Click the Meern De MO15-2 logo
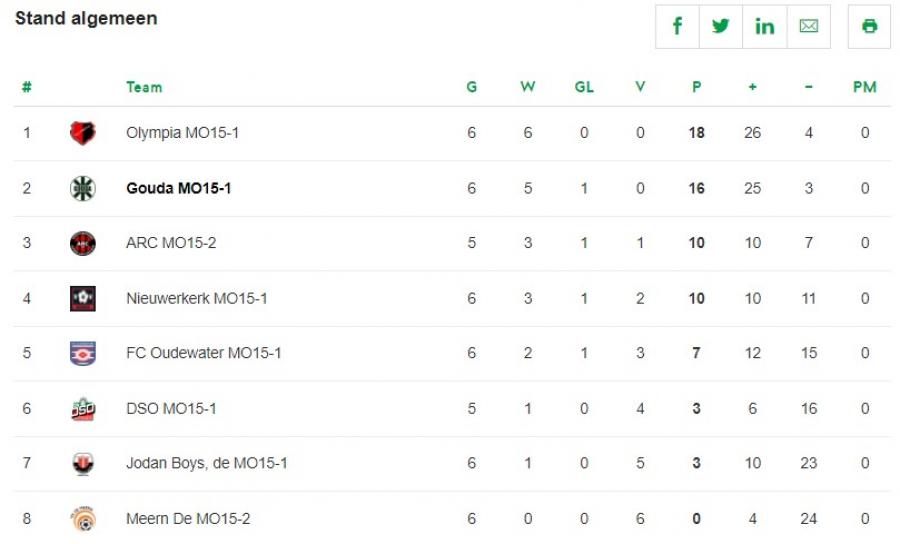This screenshot has width=900, height=544. tap(83, 519)
